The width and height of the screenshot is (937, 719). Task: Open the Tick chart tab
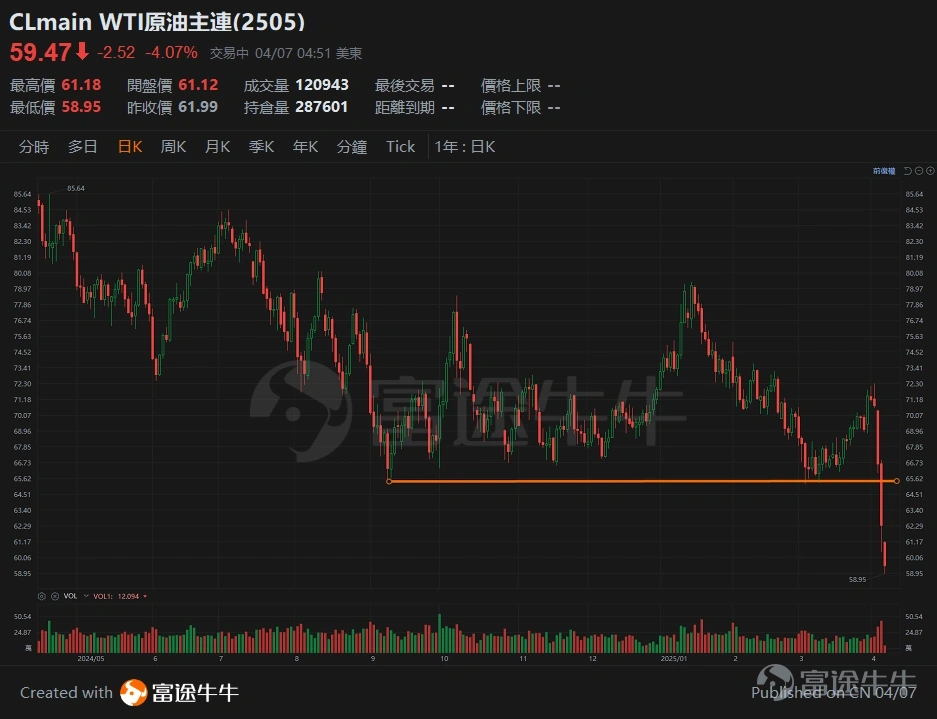400,146
